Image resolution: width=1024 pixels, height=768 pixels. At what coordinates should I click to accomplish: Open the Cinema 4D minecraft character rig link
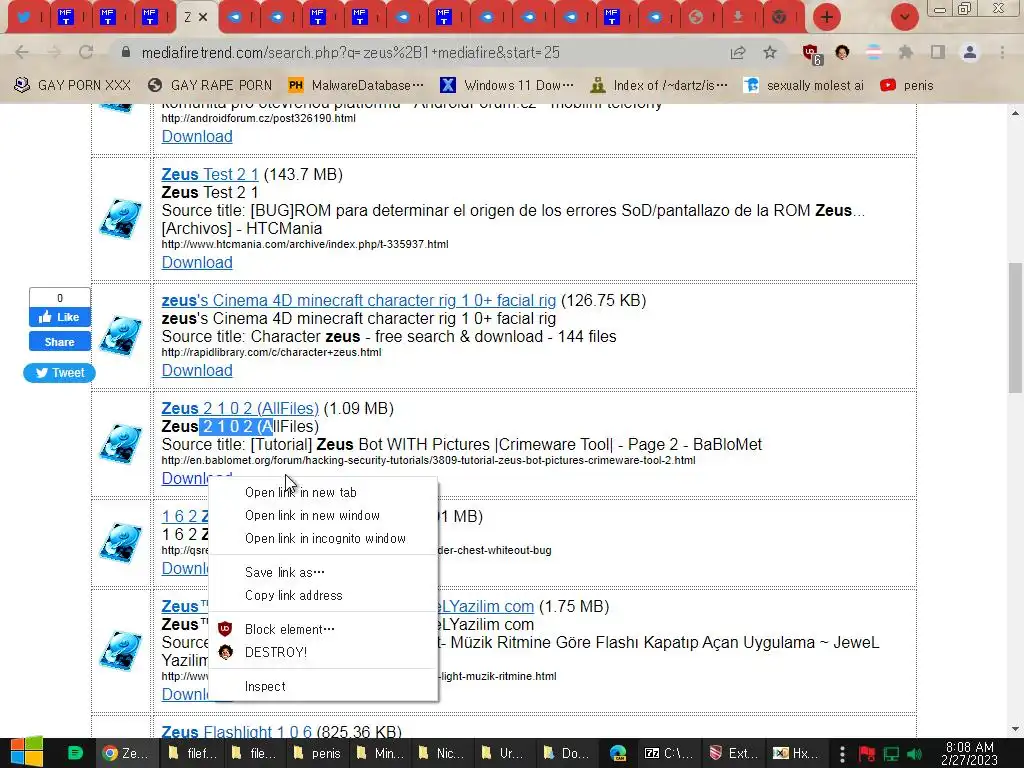click(x=359, y=300)
